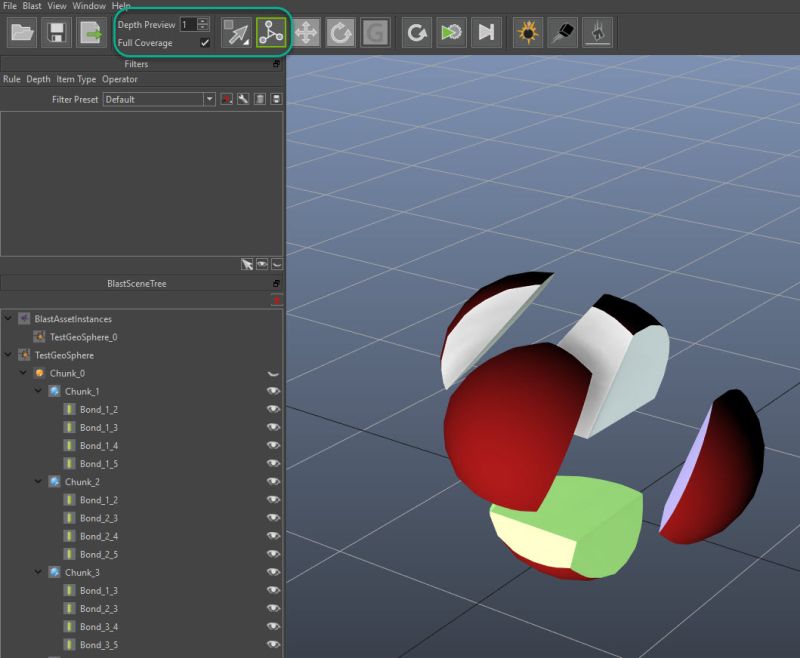Image resolution: width=800 pixels, height=658 pixels.
Task: Hide Chunk_2 using its eye icon
Action: [273, 482]
